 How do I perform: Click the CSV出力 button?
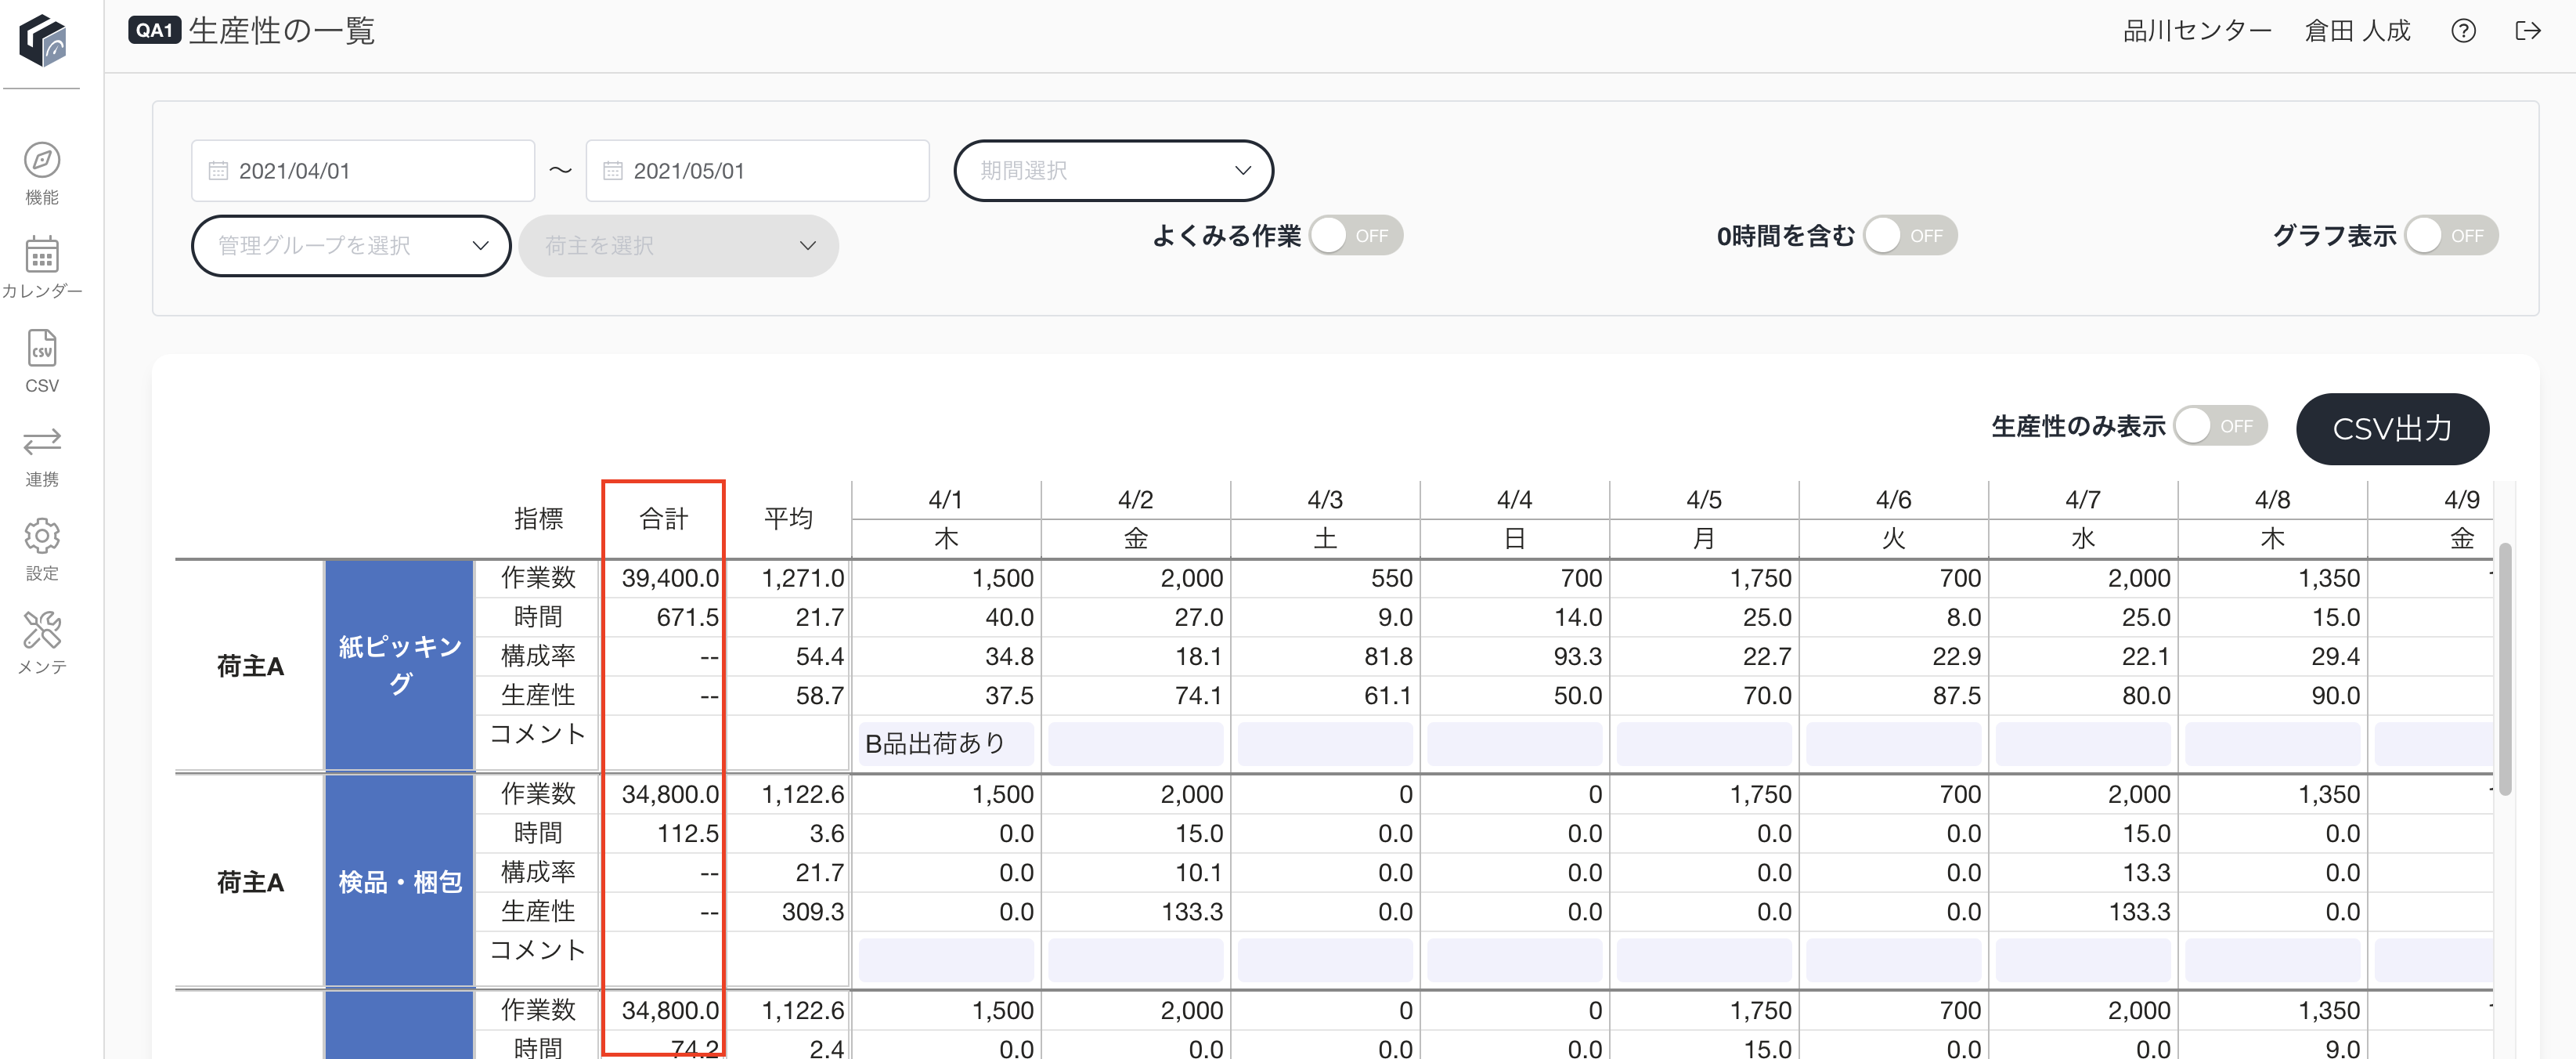[x=2392, y=429]
